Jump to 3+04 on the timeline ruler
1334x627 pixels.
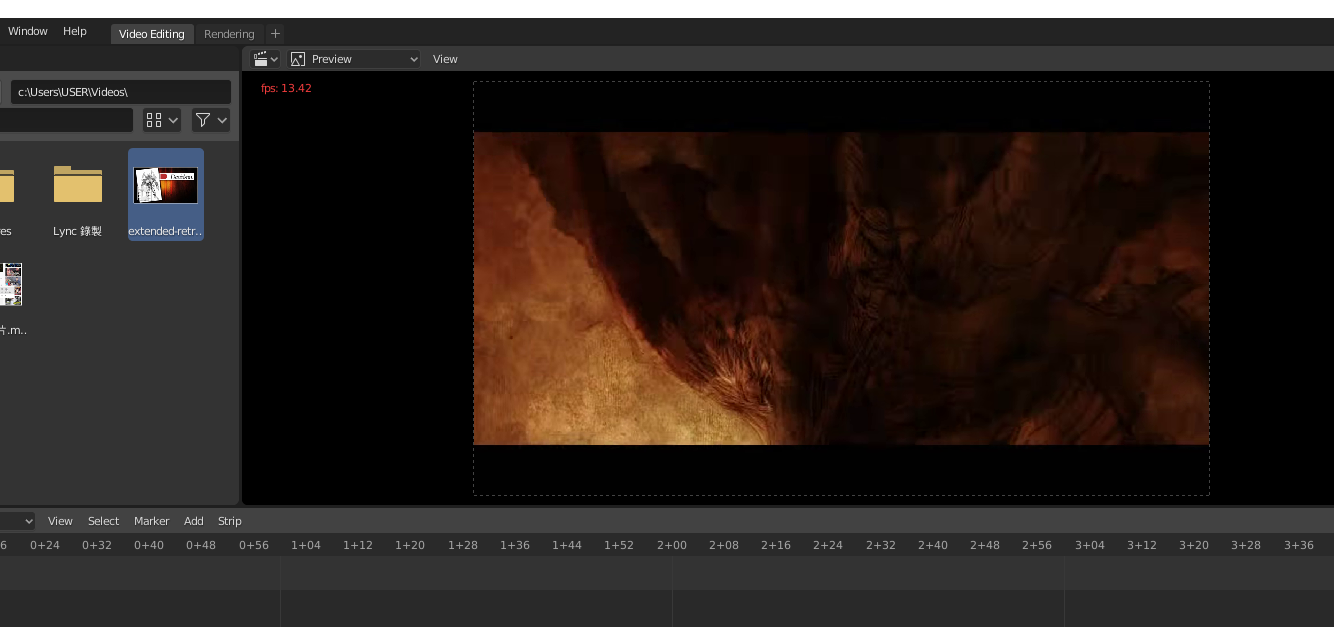tap(1089, 545)
